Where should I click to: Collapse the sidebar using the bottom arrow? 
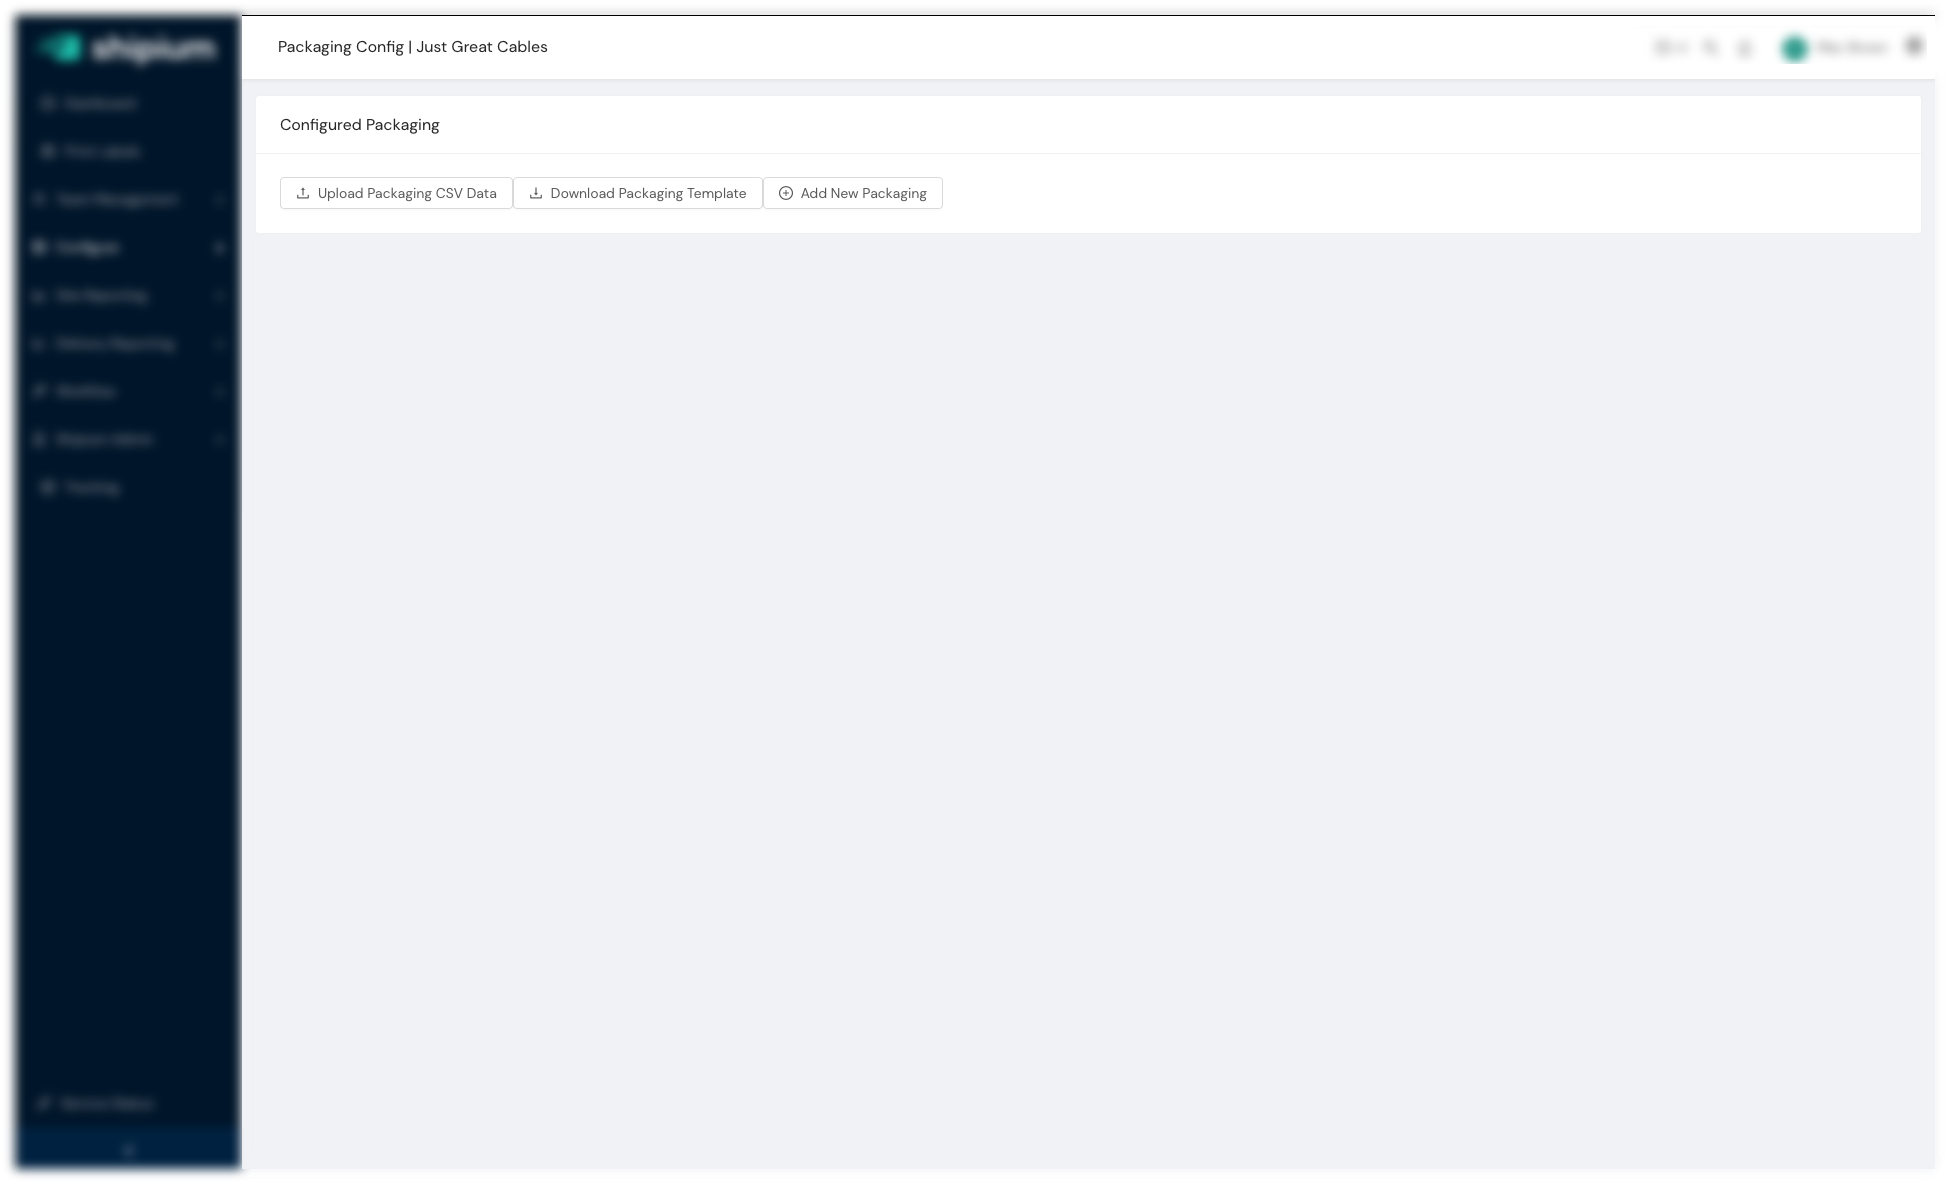128,1151
